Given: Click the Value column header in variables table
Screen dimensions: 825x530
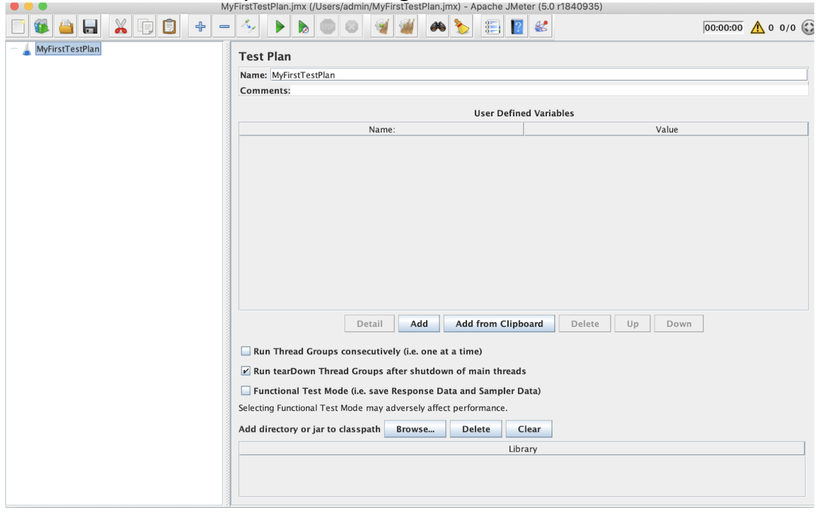Looking at the screenshot, I should point(666,129).
